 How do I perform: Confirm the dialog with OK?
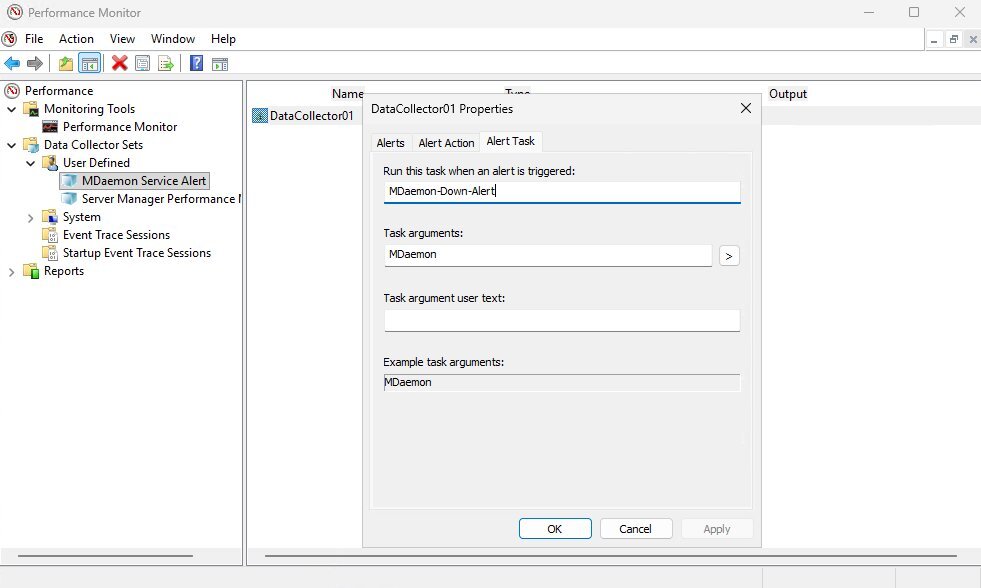coord(555,529)
